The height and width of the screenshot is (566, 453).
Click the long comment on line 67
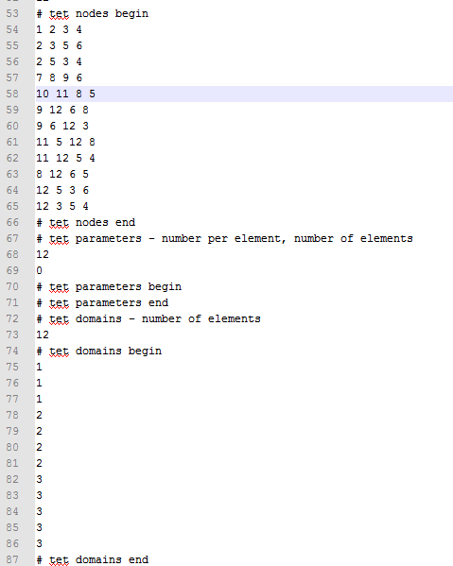225,238
